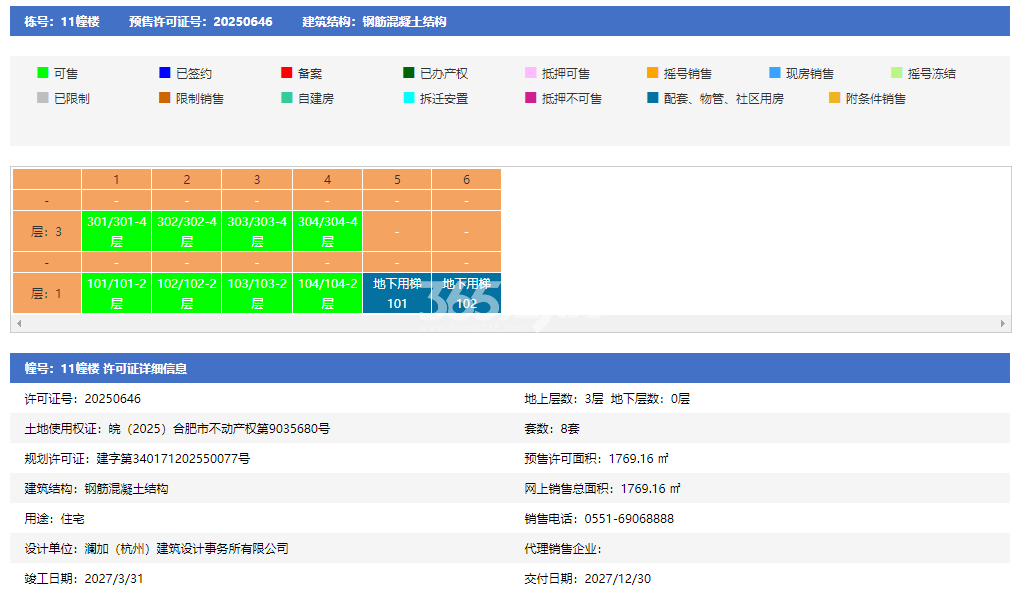Click the 层: 1 row label

click(47, 293)
